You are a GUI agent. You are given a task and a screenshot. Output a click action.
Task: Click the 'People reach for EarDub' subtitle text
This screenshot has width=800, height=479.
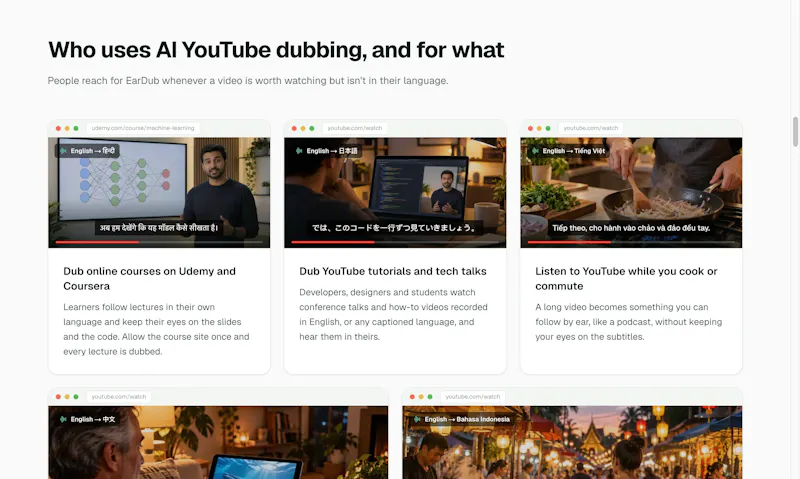tap(248, 81)
